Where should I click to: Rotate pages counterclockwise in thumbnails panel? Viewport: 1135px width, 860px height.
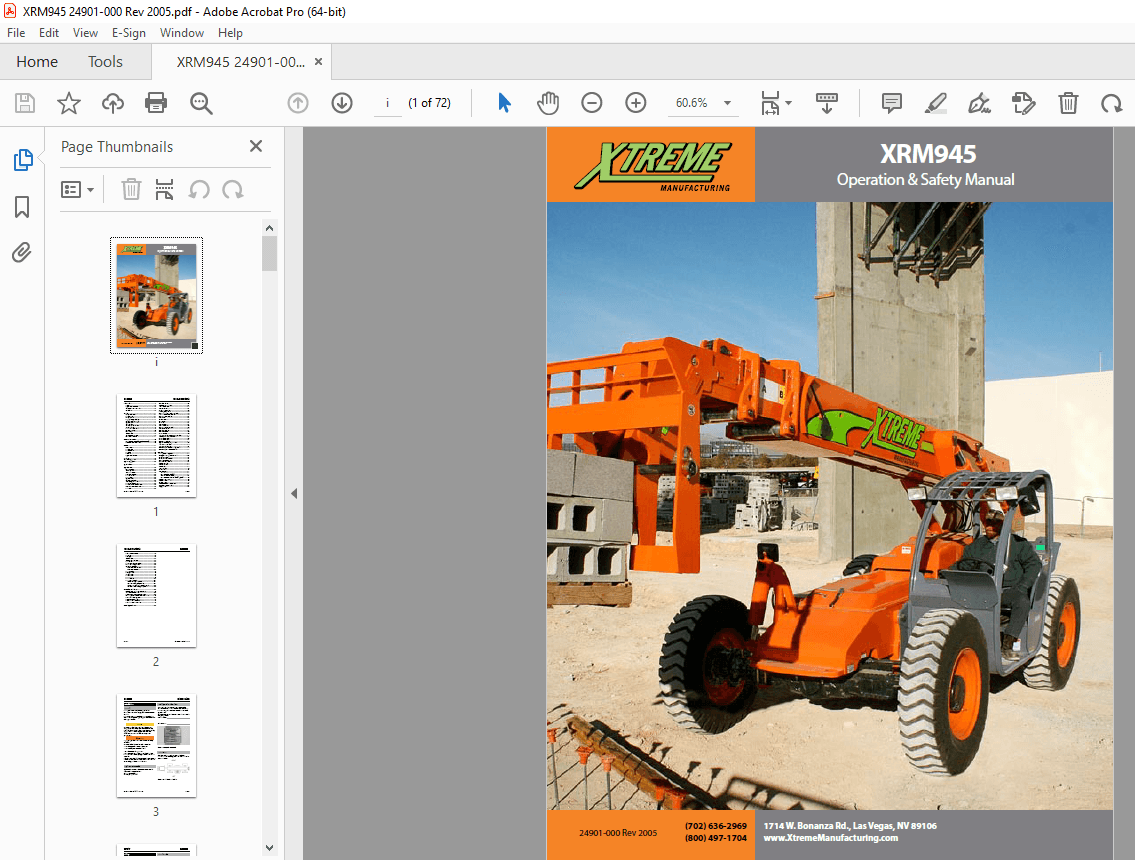click(x=195, y=189)
